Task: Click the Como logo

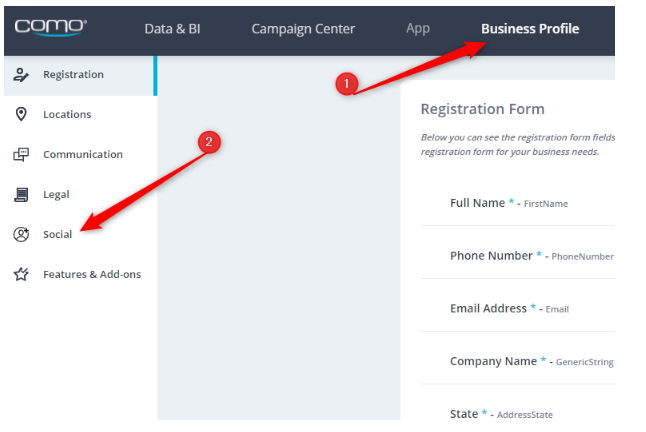Action: pyautogui.click(x=51, y=27)
